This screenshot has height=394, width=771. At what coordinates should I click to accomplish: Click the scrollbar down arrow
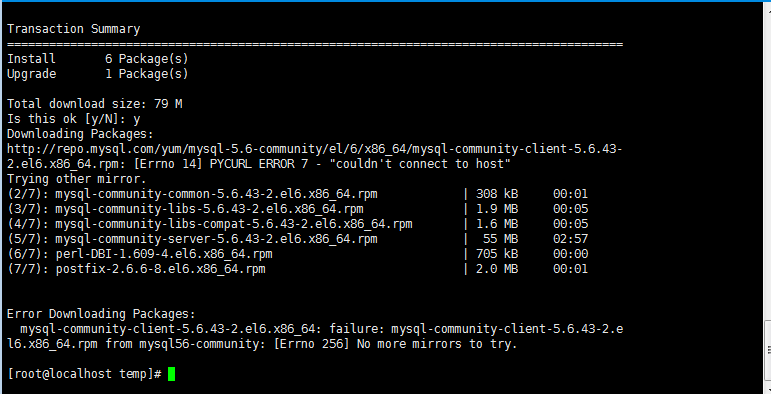[x=769, y=390]
